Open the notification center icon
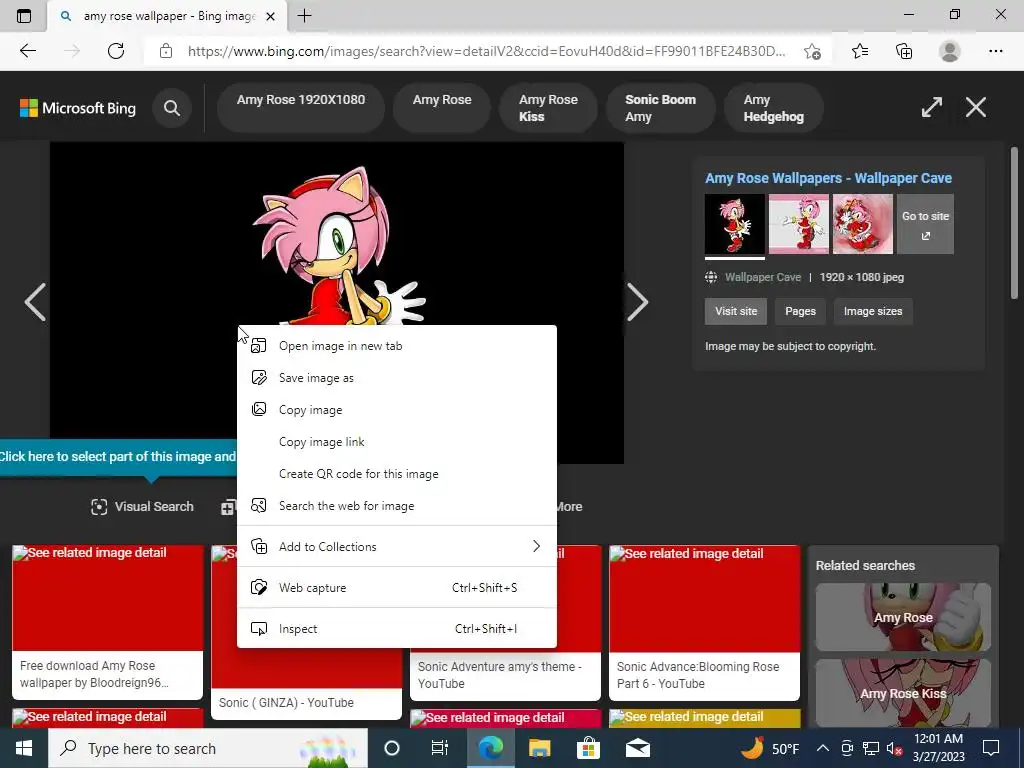 point(991,748)
